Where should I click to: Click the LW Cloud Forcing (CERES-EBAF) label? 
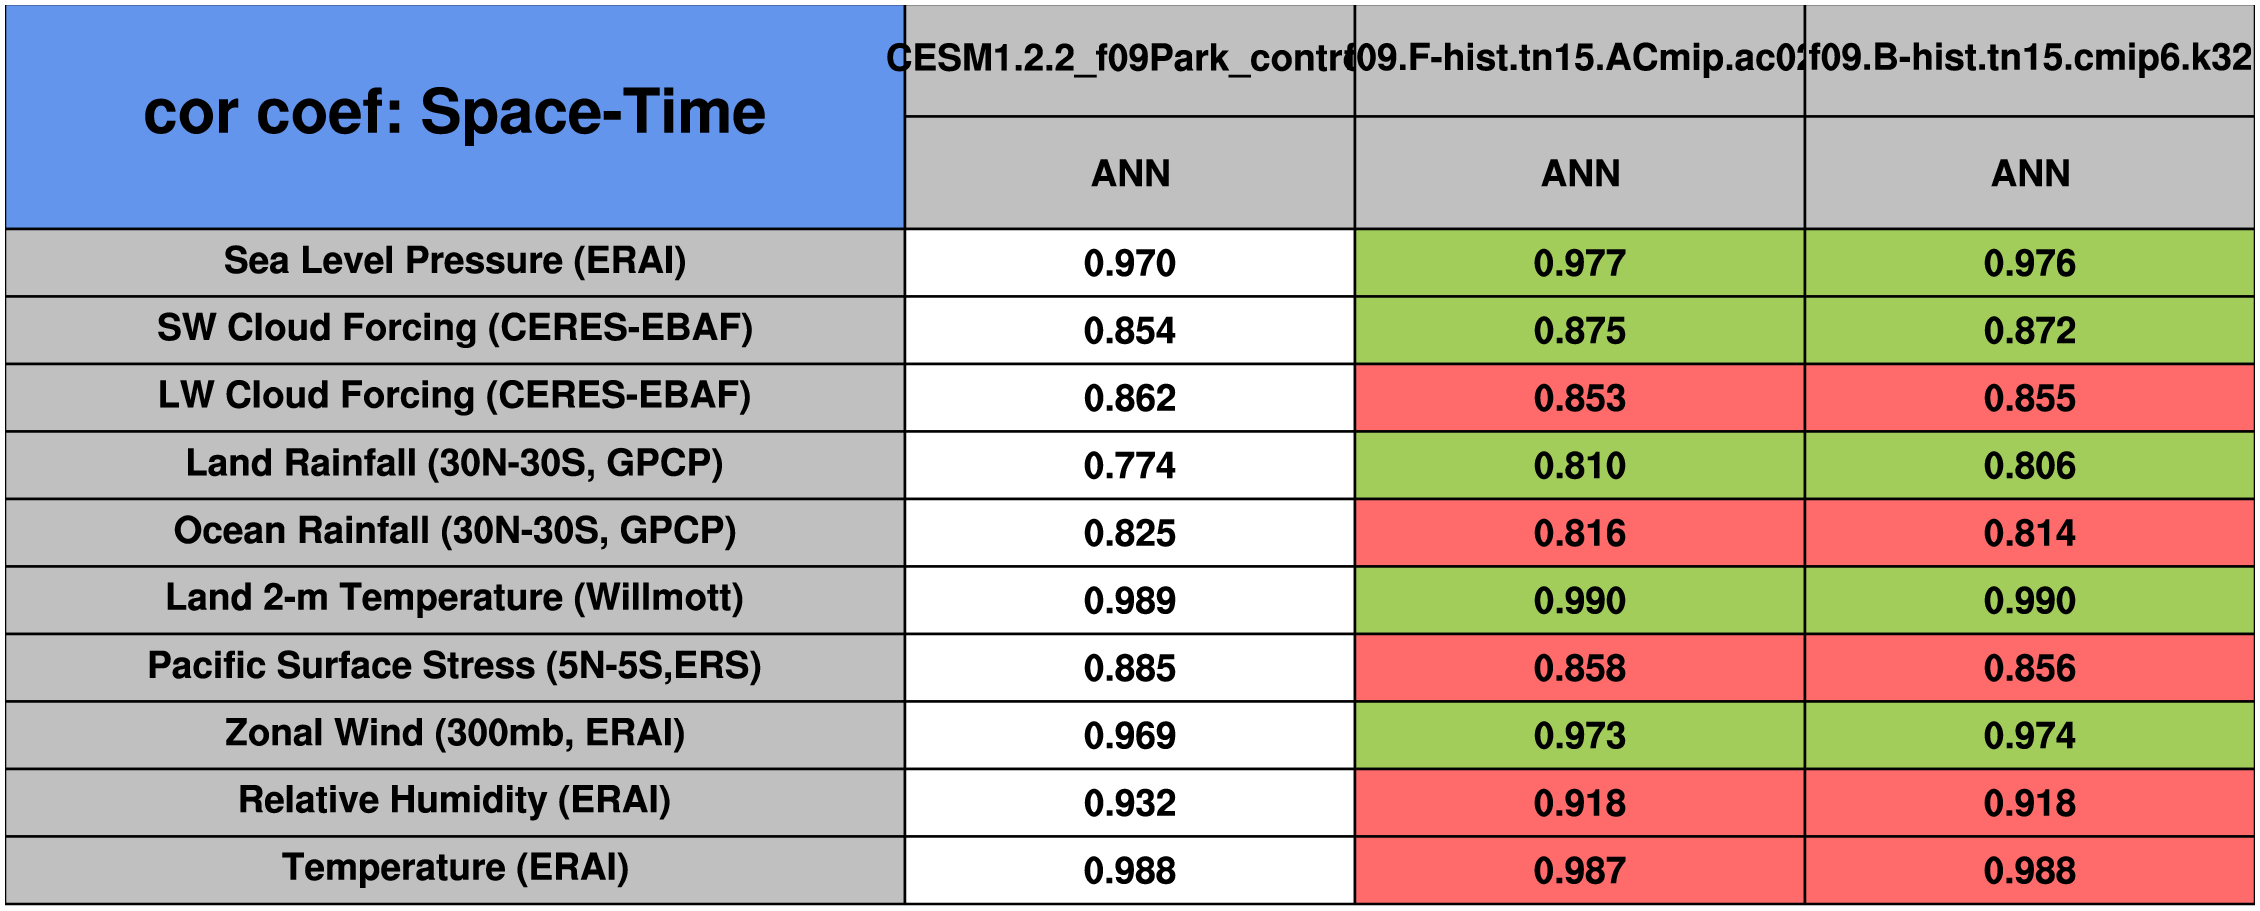click(x=455, y=396)
